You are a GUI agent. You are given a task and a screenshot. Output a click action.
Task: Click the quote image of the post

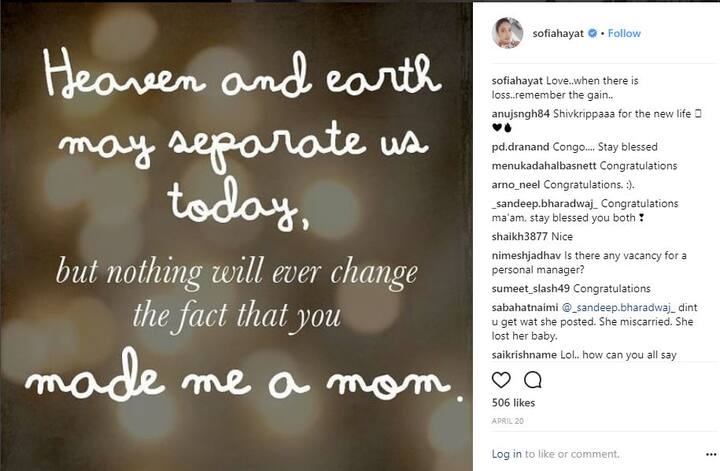(237, 236)
